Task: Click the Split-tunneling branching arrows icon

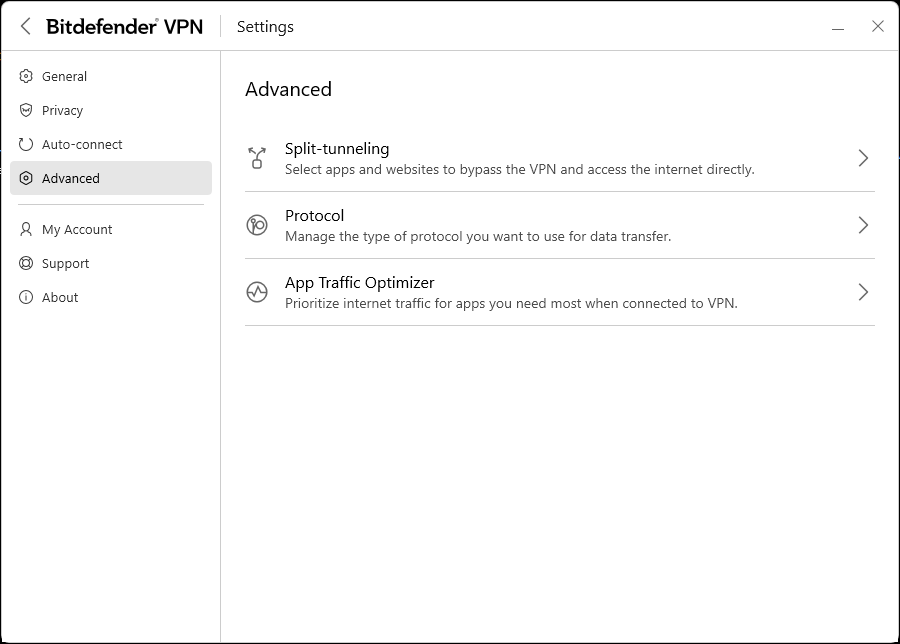Action: 257,158
